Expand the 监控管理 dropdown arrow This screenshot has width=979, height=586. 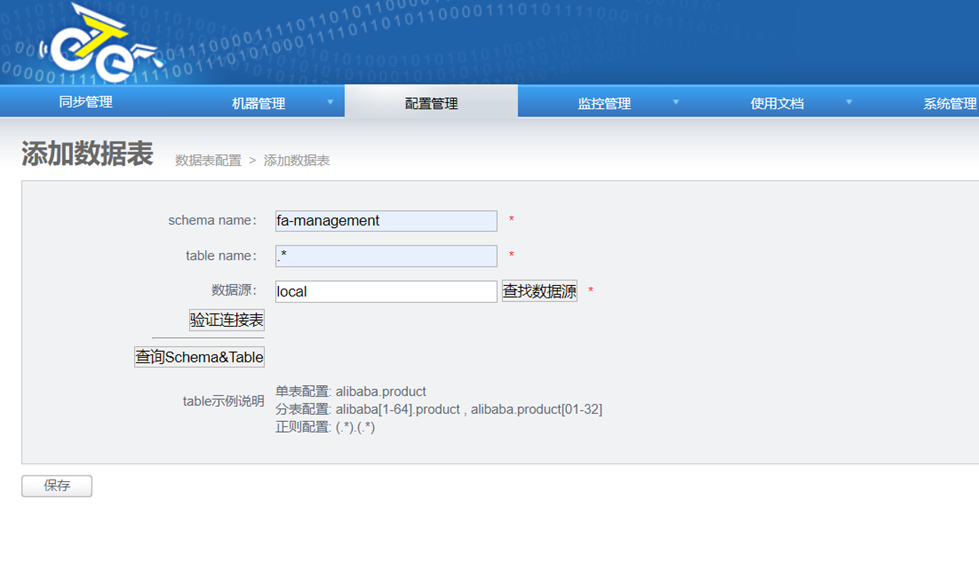tap(676, 102)
